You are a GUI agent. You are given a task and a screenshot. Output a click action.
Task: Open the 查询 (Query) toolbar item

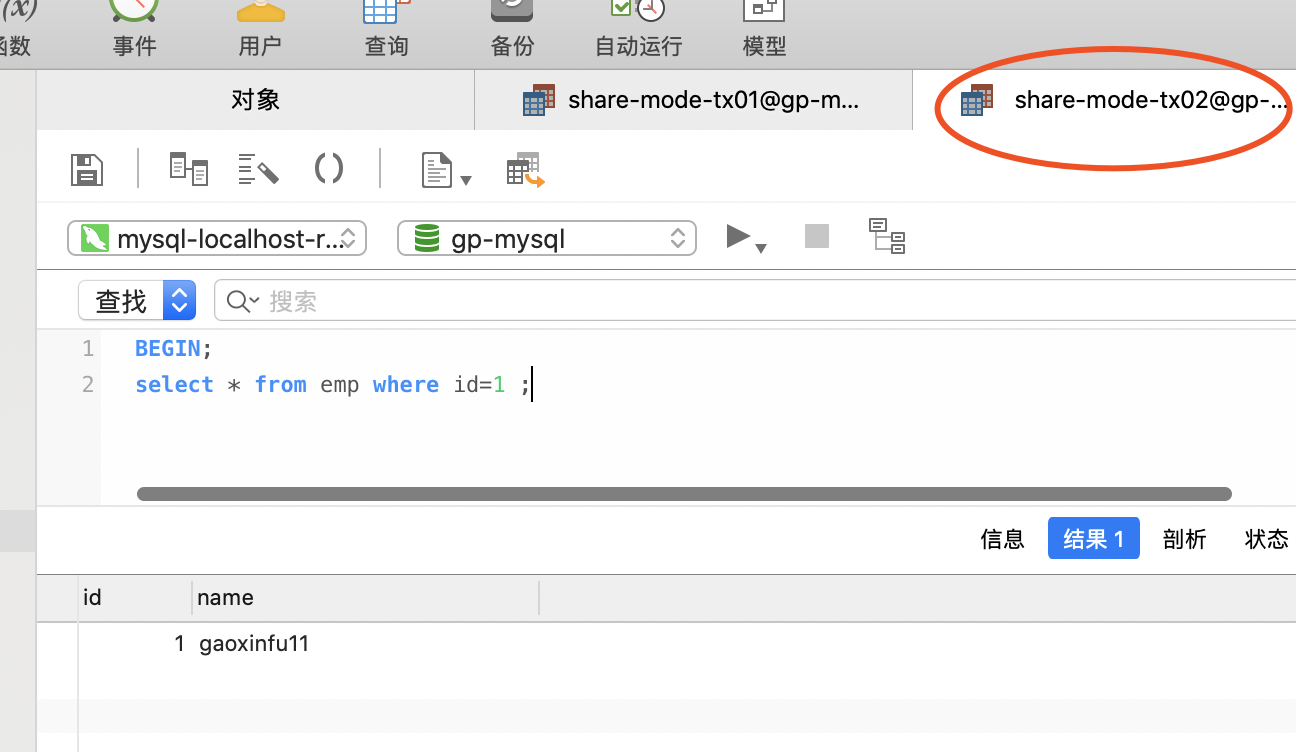click(x=386, y=28)
